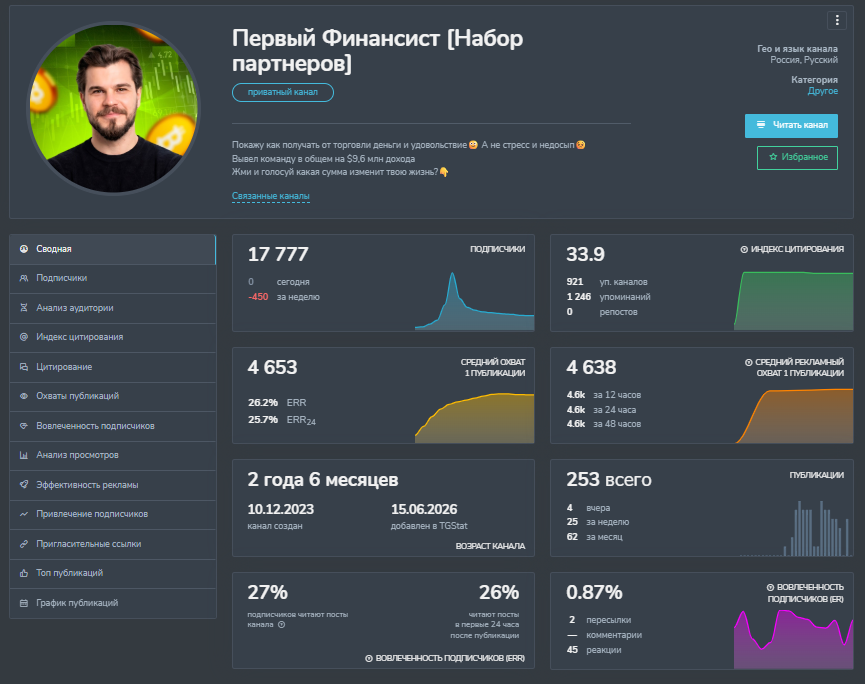
Task: Click the Другое category link
Action: pos(823,91)
